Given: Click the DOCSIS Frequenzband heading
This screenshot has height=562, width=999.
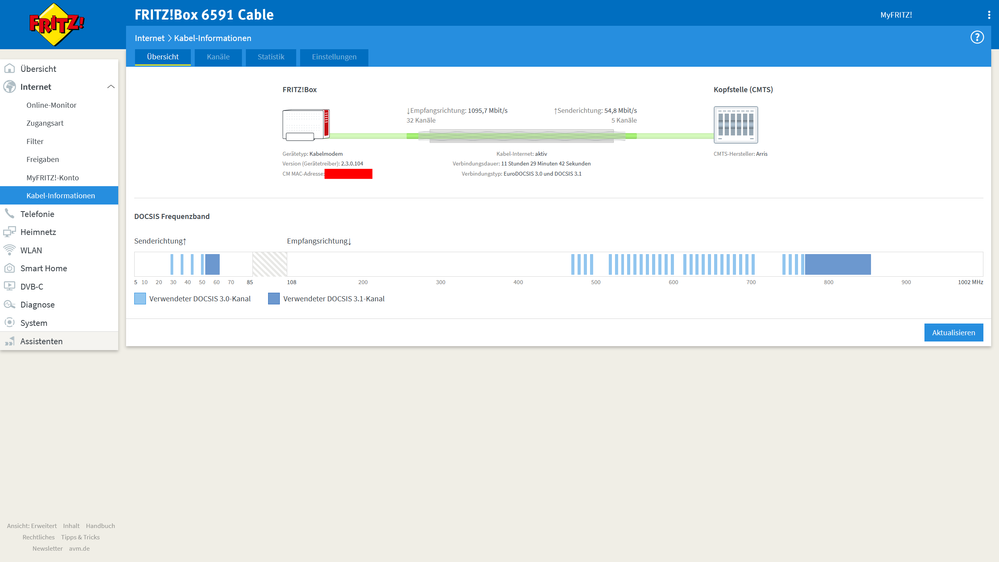Looking at the screenshot, I should (x=172, y=217).
